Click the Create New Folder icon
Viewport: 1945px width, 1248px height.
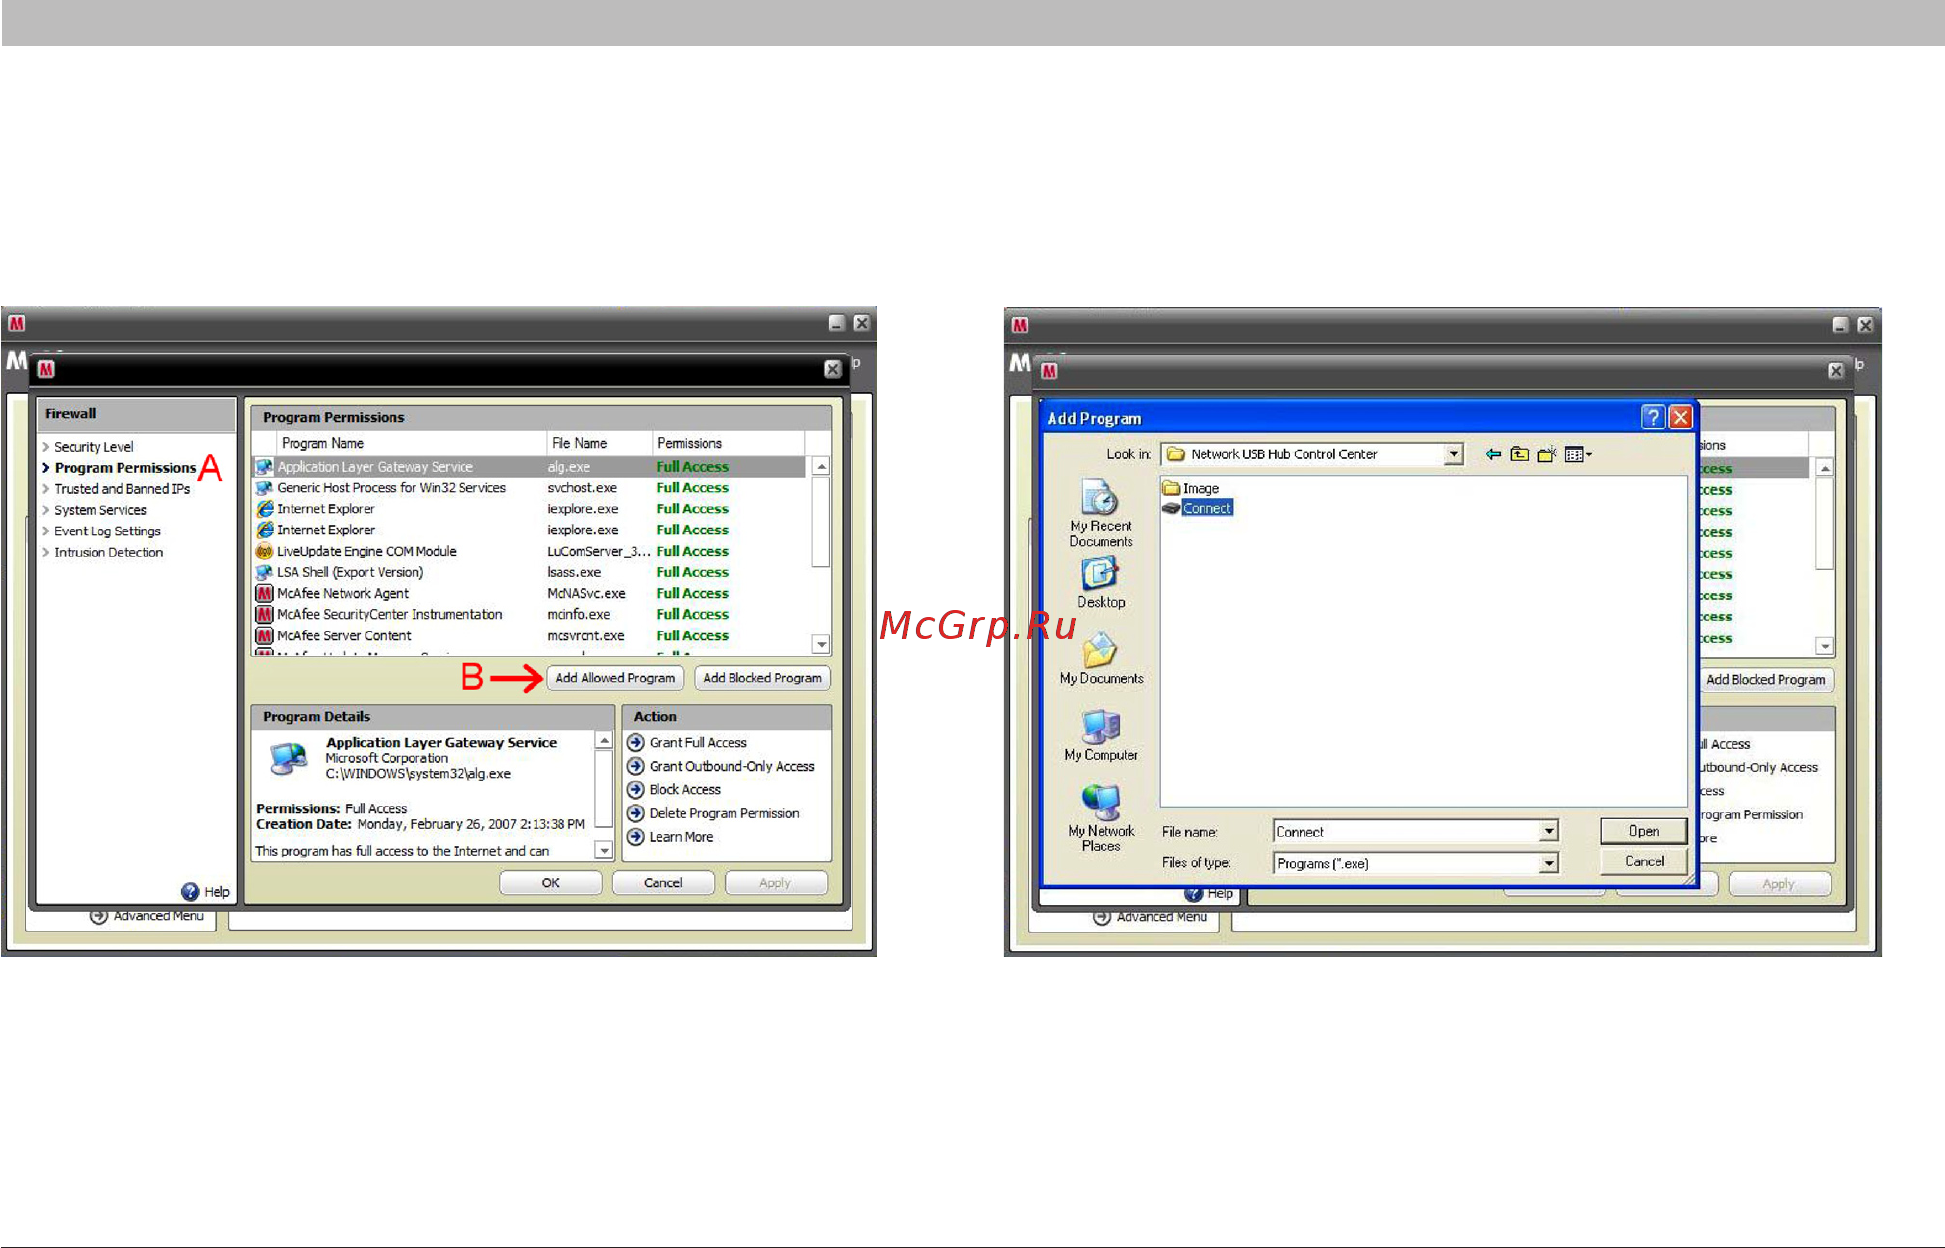(x=1547, y=454)
